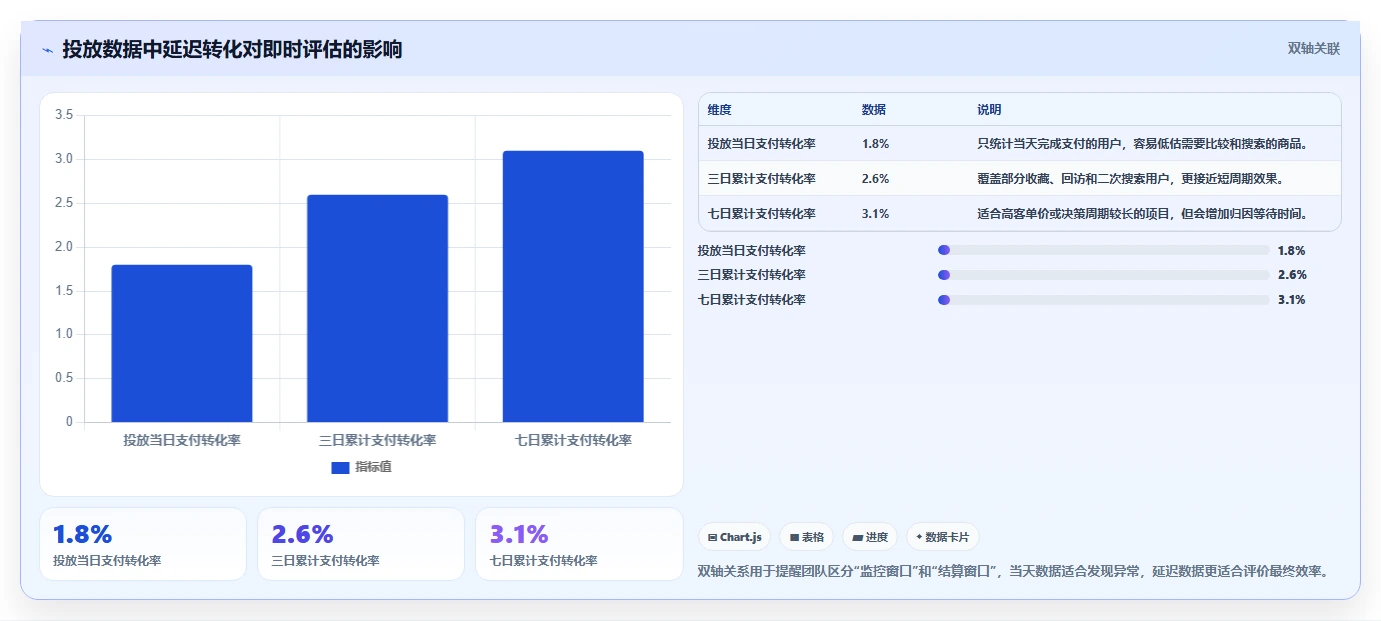The width and height of the screenshot is (1381, 621).
Task: Click the 3.1% data card
Action: 579,544
